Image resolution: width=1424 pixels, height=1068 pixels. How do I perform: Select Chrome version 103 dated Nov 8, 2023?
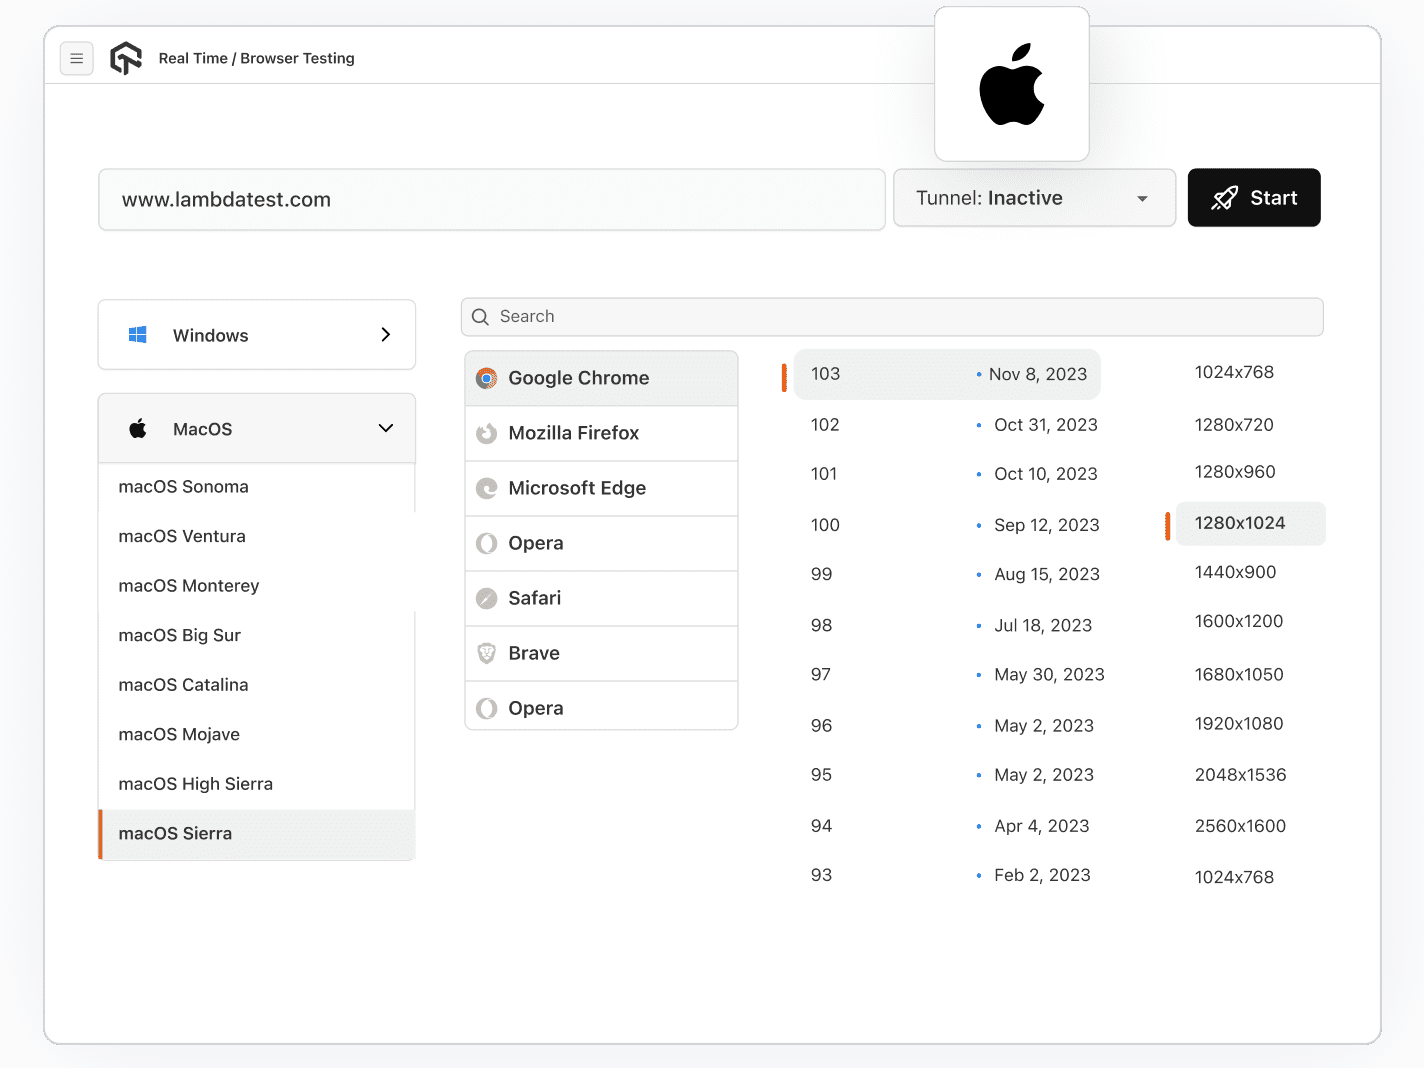click(946, 374)
